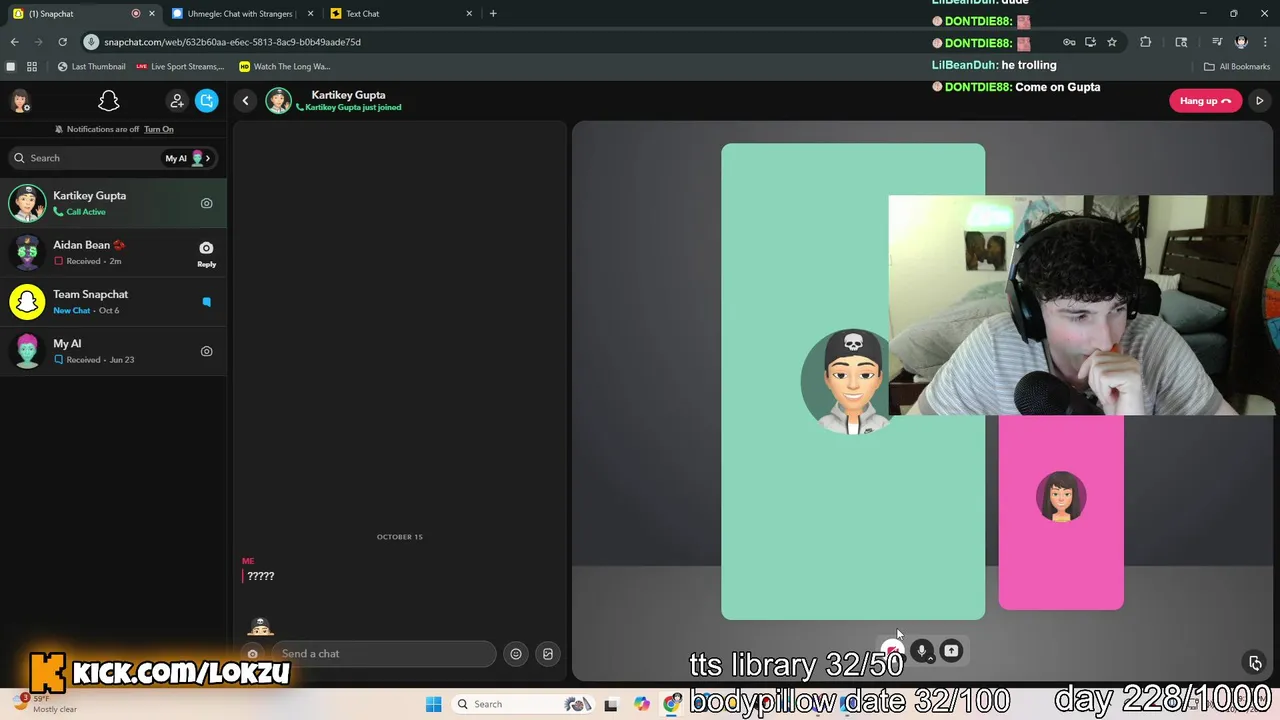1280x720 pixels.
Task: Open Team Snapchat chat
Action: coord(113,301)
